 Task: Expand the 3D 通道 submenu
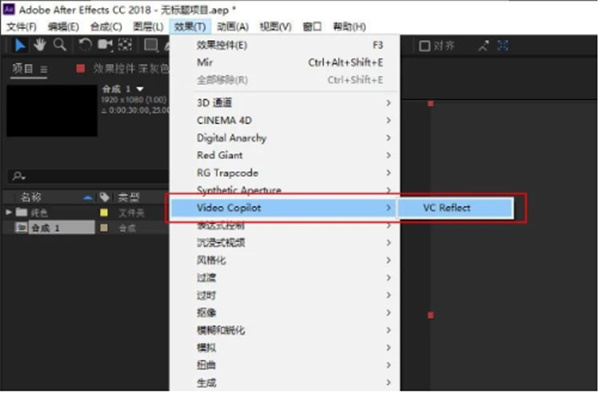[285, 103]
